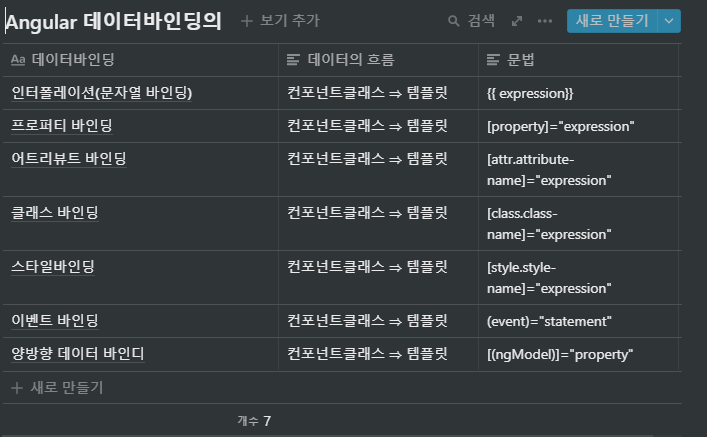
Task: Open the 클래스 바인딩 page
Action: coord(55,213)
